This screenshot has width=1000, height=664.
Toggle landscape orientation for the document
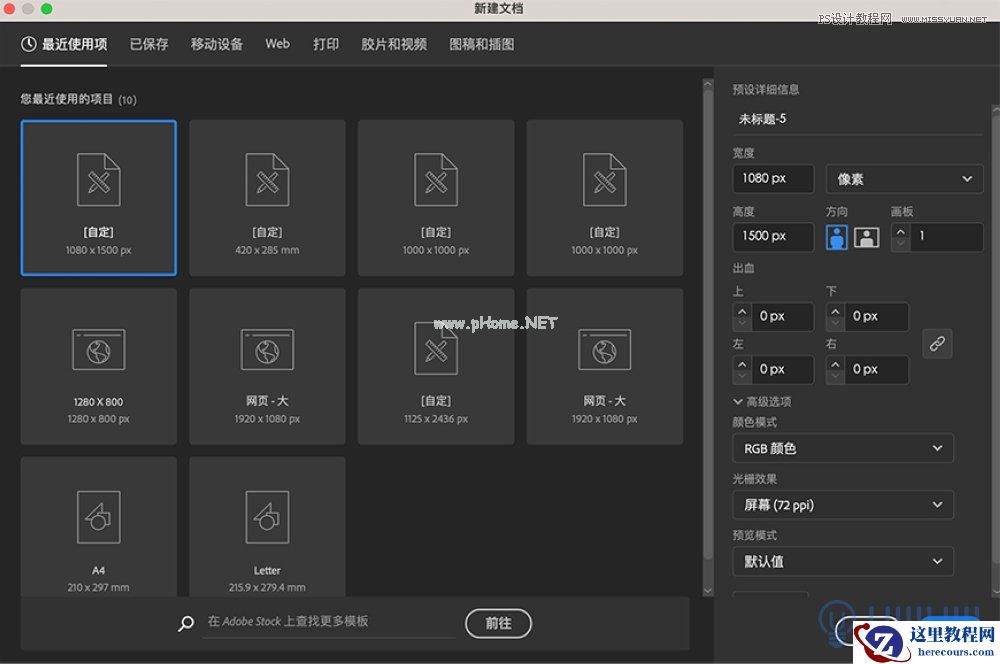click(868, 236)
